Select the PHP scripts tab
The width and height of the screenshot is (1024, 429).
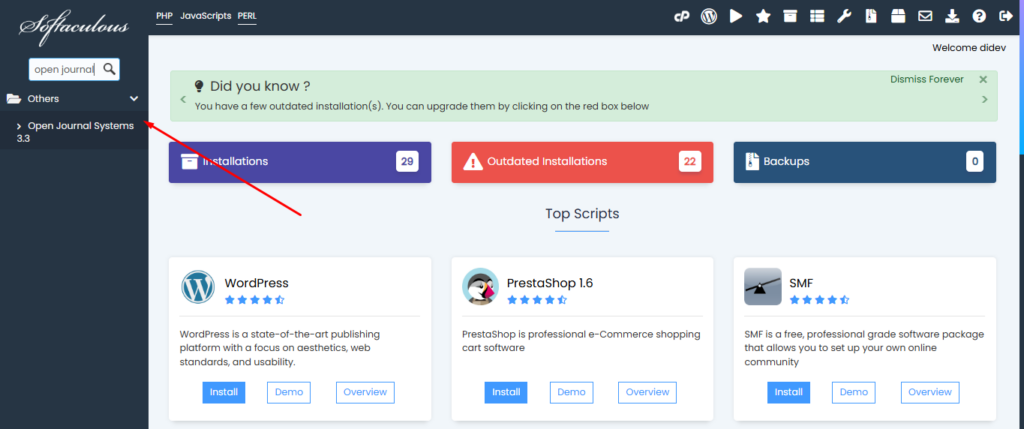[x=164, y=16]
